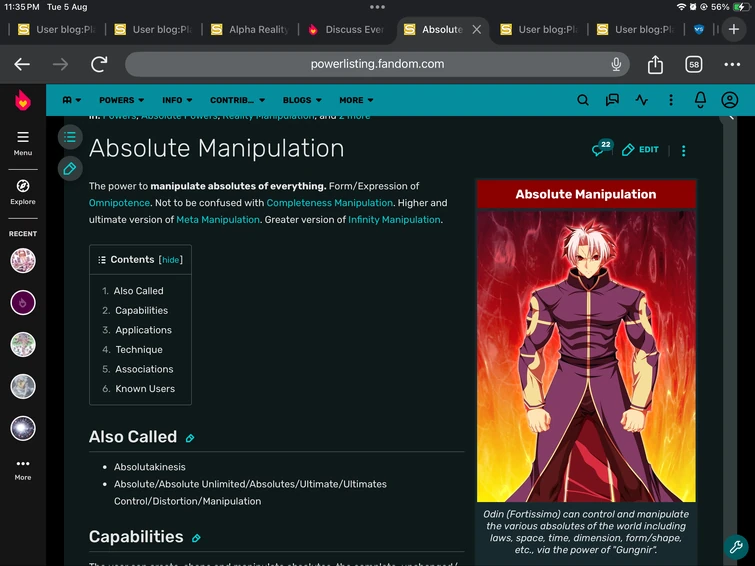Open the third recent wiki avatar
This screenshot has height=566, width=755.
(x=23, y=344)
